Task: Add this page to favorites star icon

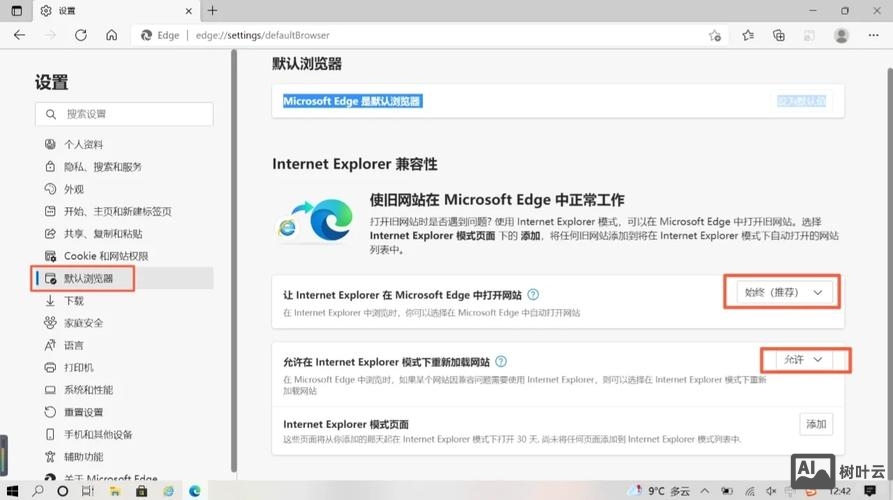Action: (x=715, y=35)
